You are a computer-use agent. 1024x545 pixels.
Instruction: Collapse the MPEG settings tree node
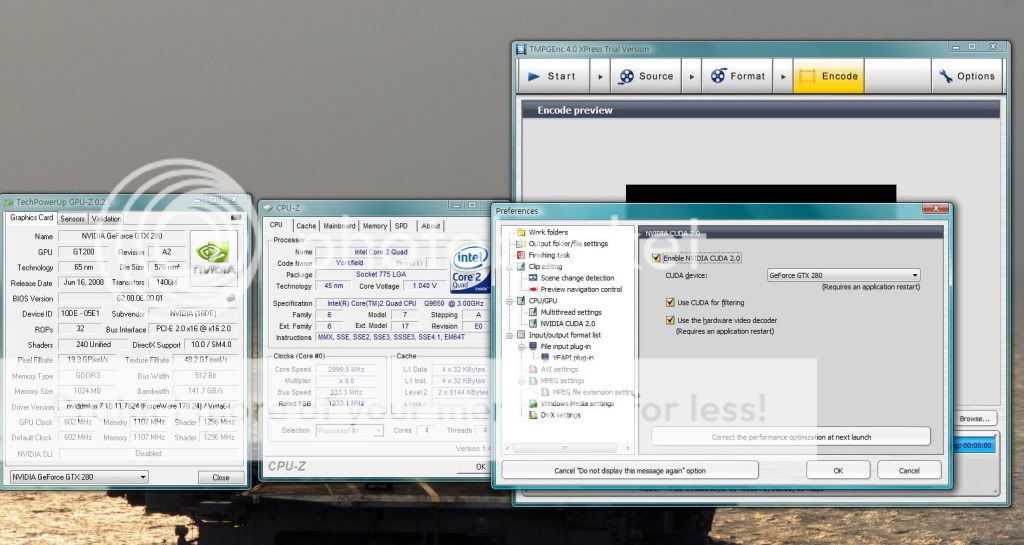point(521,381)
